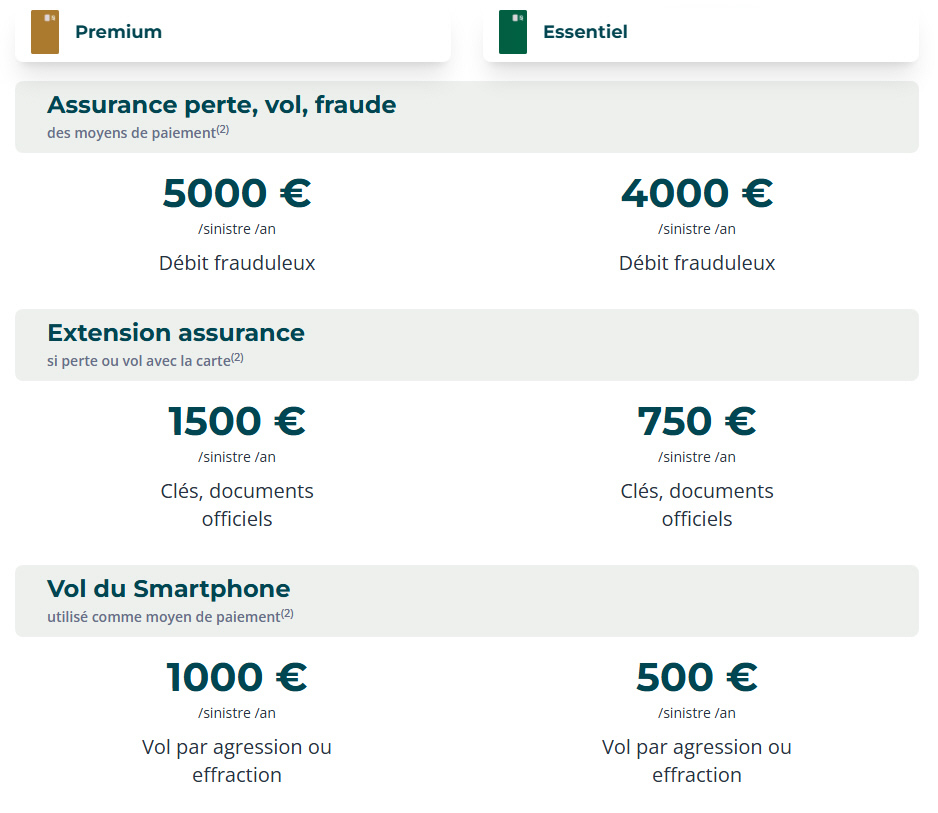Click the 500 € Essentiel amount
The width and height of the screenshot is (938, 813).
(697, 677)
